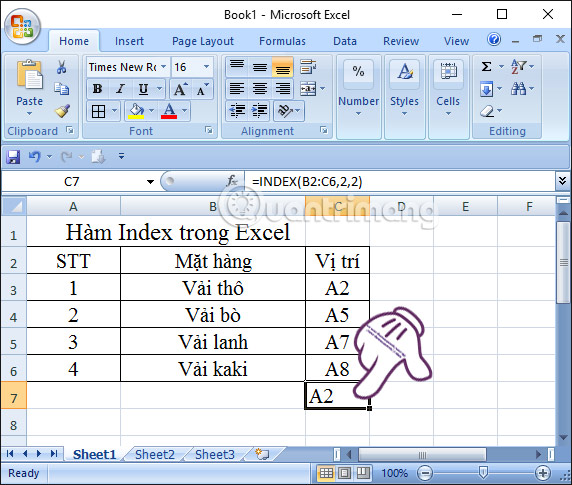Open Excel Help question mark
This screenshot has height=485, width=572.
tap(494, 39)
